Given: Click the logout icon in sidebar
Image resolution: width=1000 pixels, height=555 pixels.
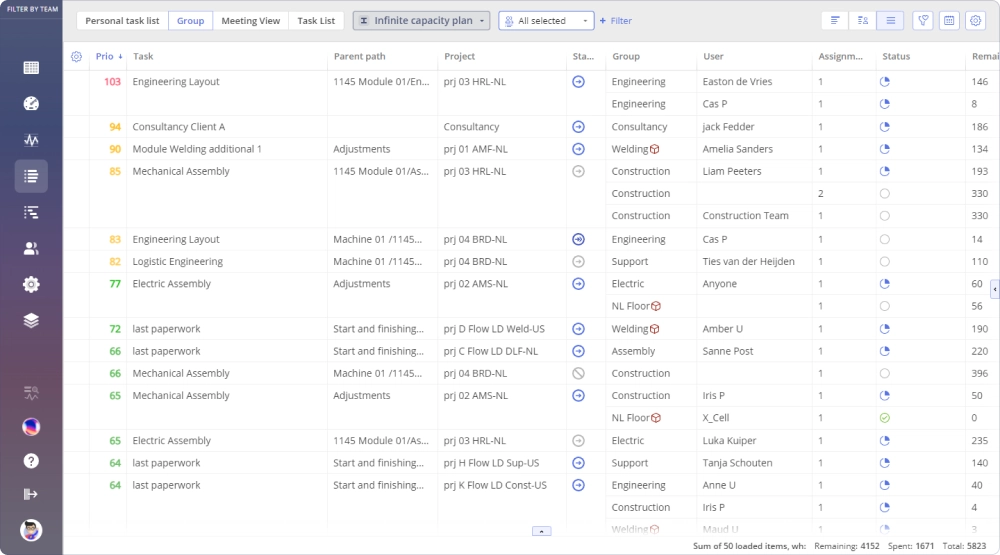Looking at the screenshot, I should pyautogui.click(x=31, y=494).
